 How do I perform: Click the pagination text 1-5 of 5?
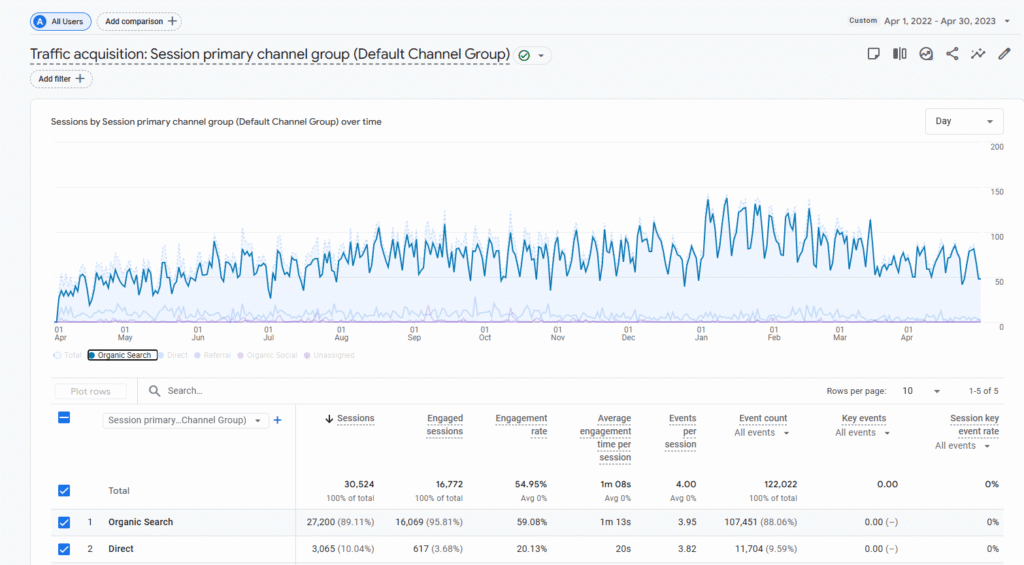click(984, 391)
